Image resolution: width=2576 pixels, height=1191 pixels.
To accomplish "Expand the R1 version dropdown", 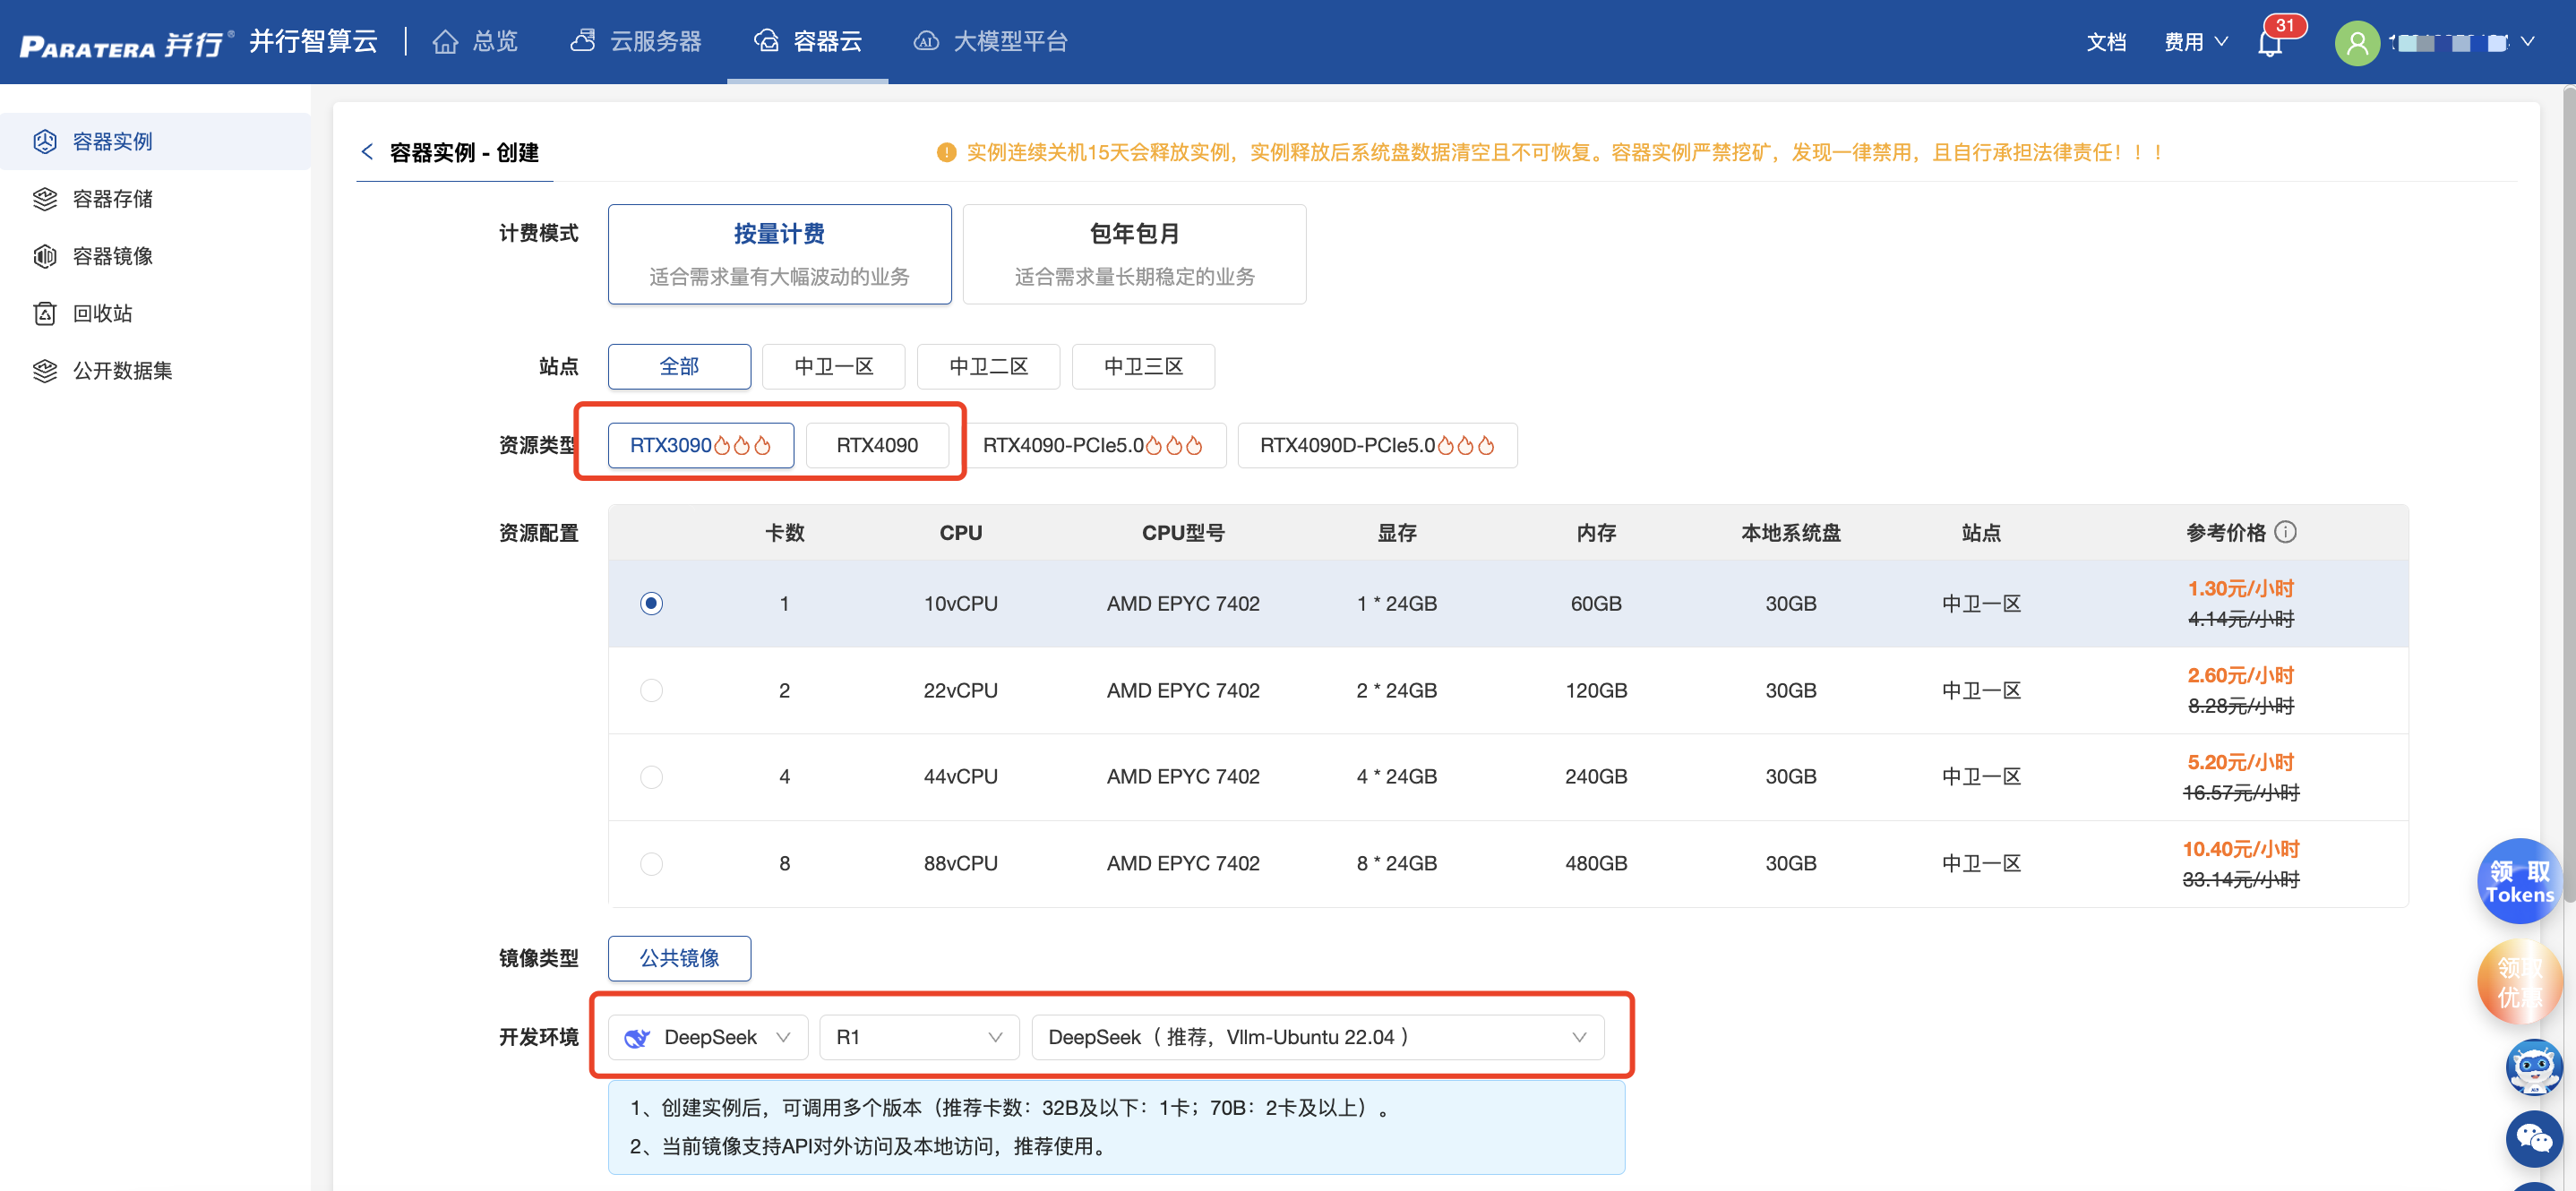I will [918, 1037].
